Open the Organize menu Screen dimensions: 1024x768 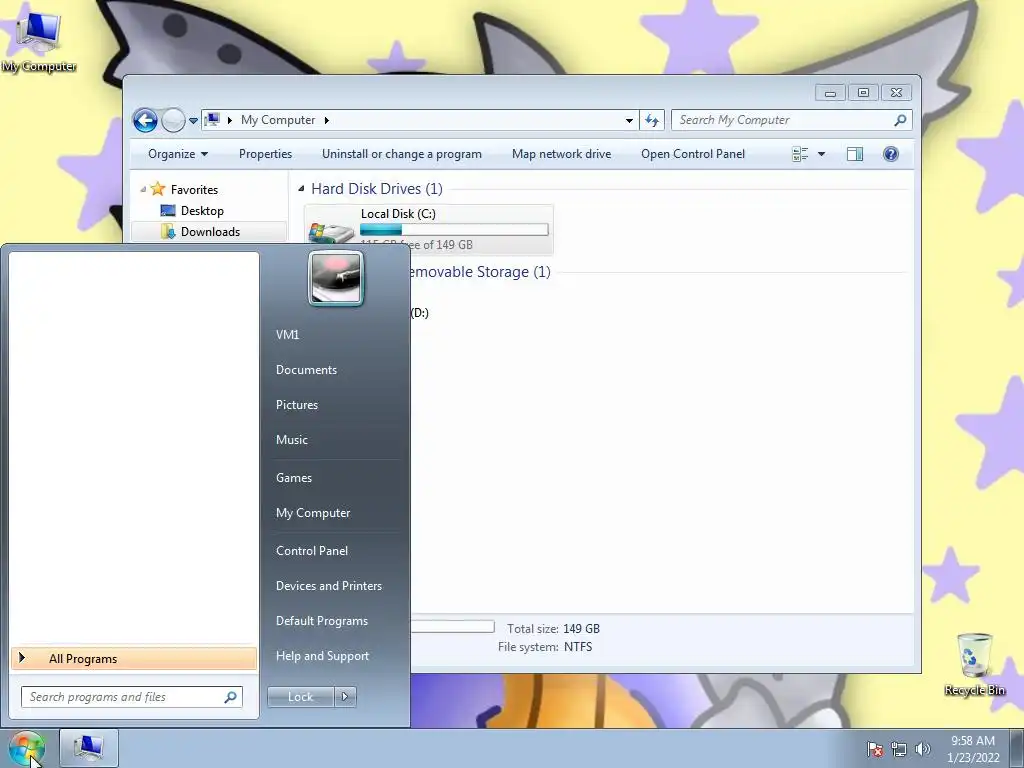178,154
